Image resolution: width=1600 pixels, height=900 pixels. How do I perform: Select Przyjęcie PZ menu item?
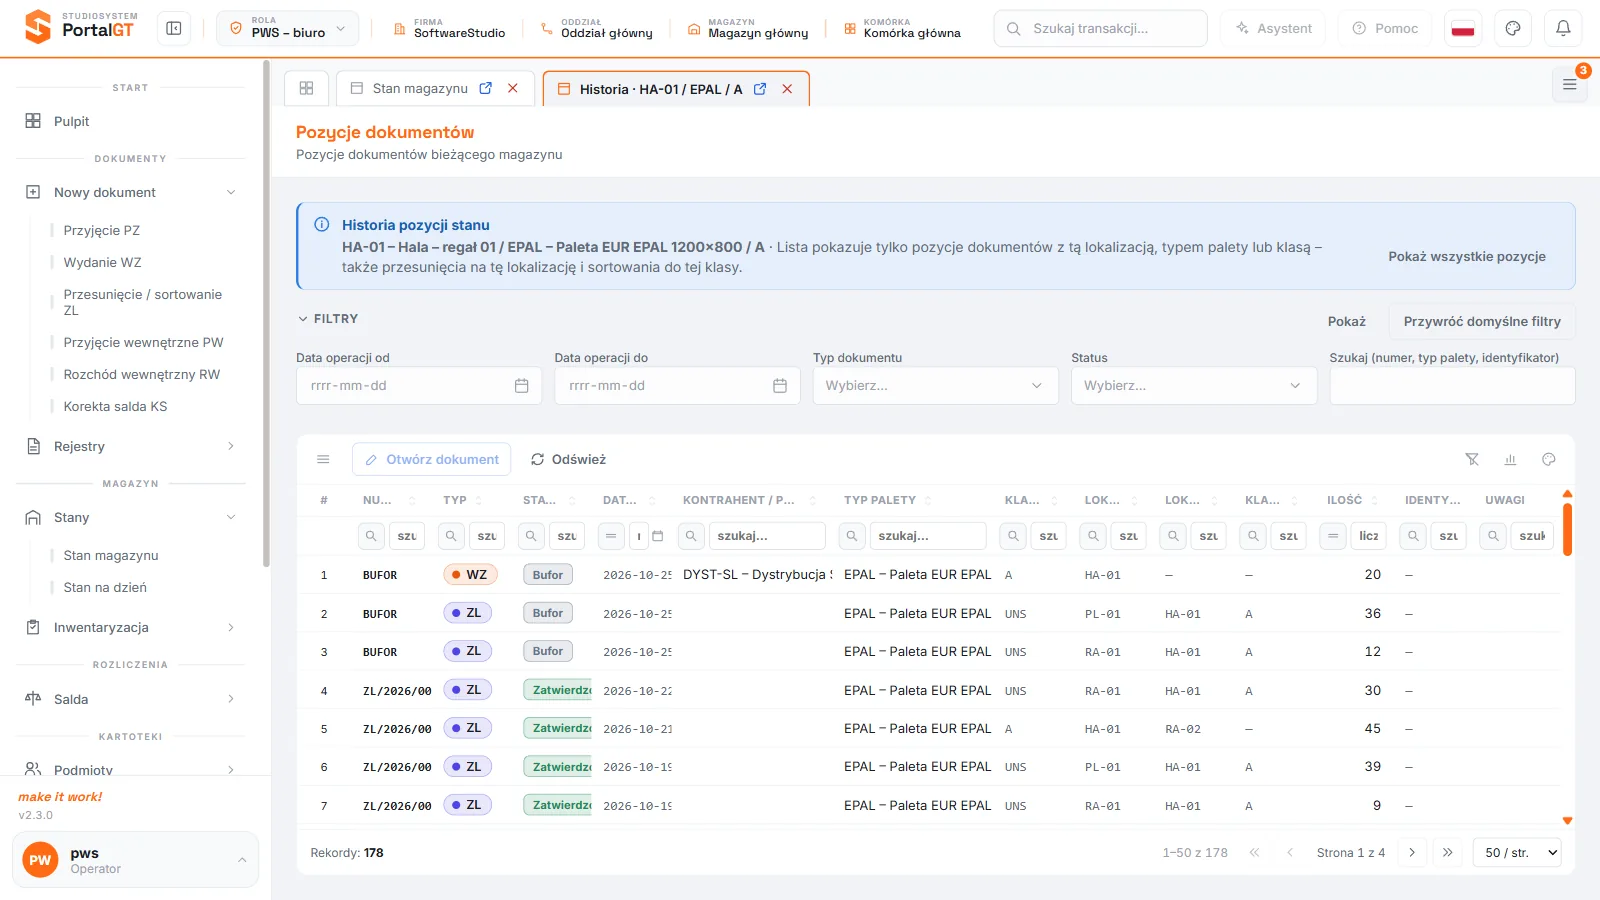point(102,230)
